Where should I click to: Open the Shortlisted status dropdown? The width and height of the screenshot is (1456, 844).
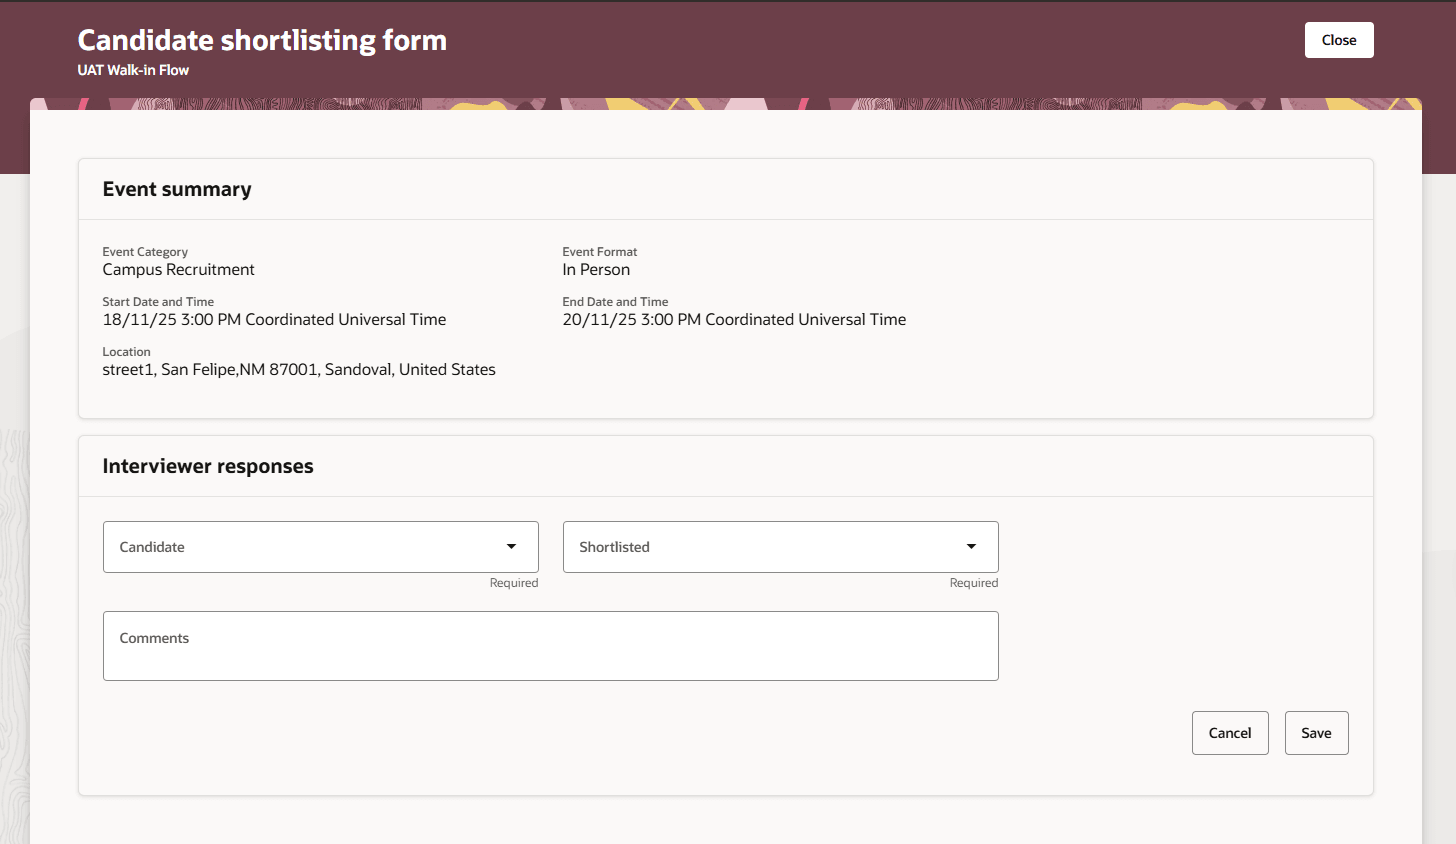[780, 547]
